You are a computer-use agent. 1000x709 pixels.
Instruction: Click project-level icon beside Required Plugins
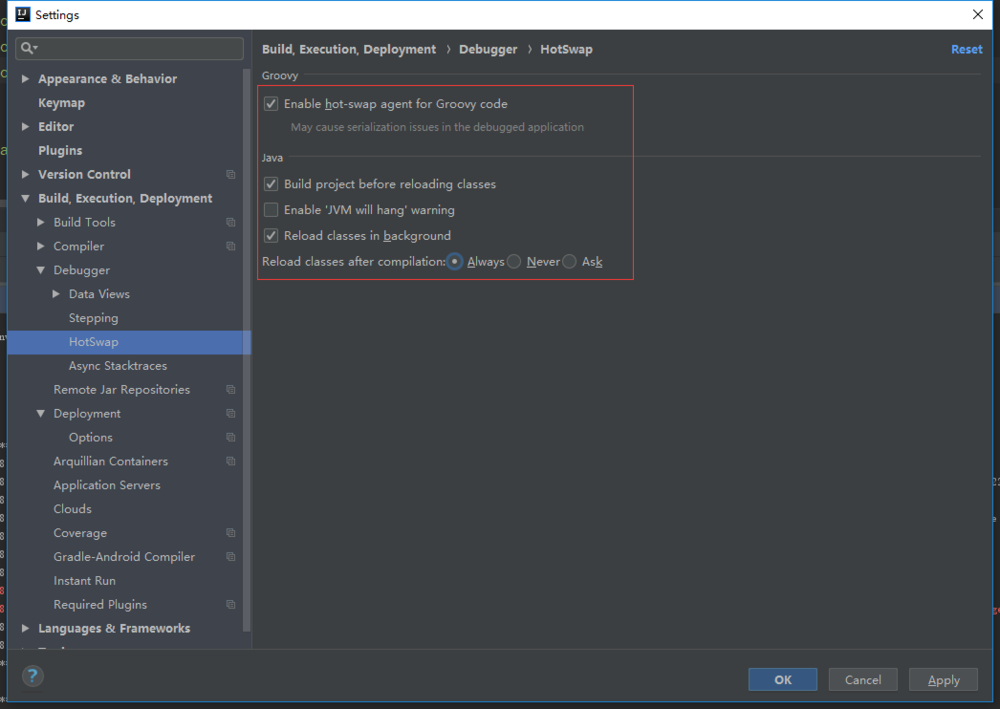(231, 605)
